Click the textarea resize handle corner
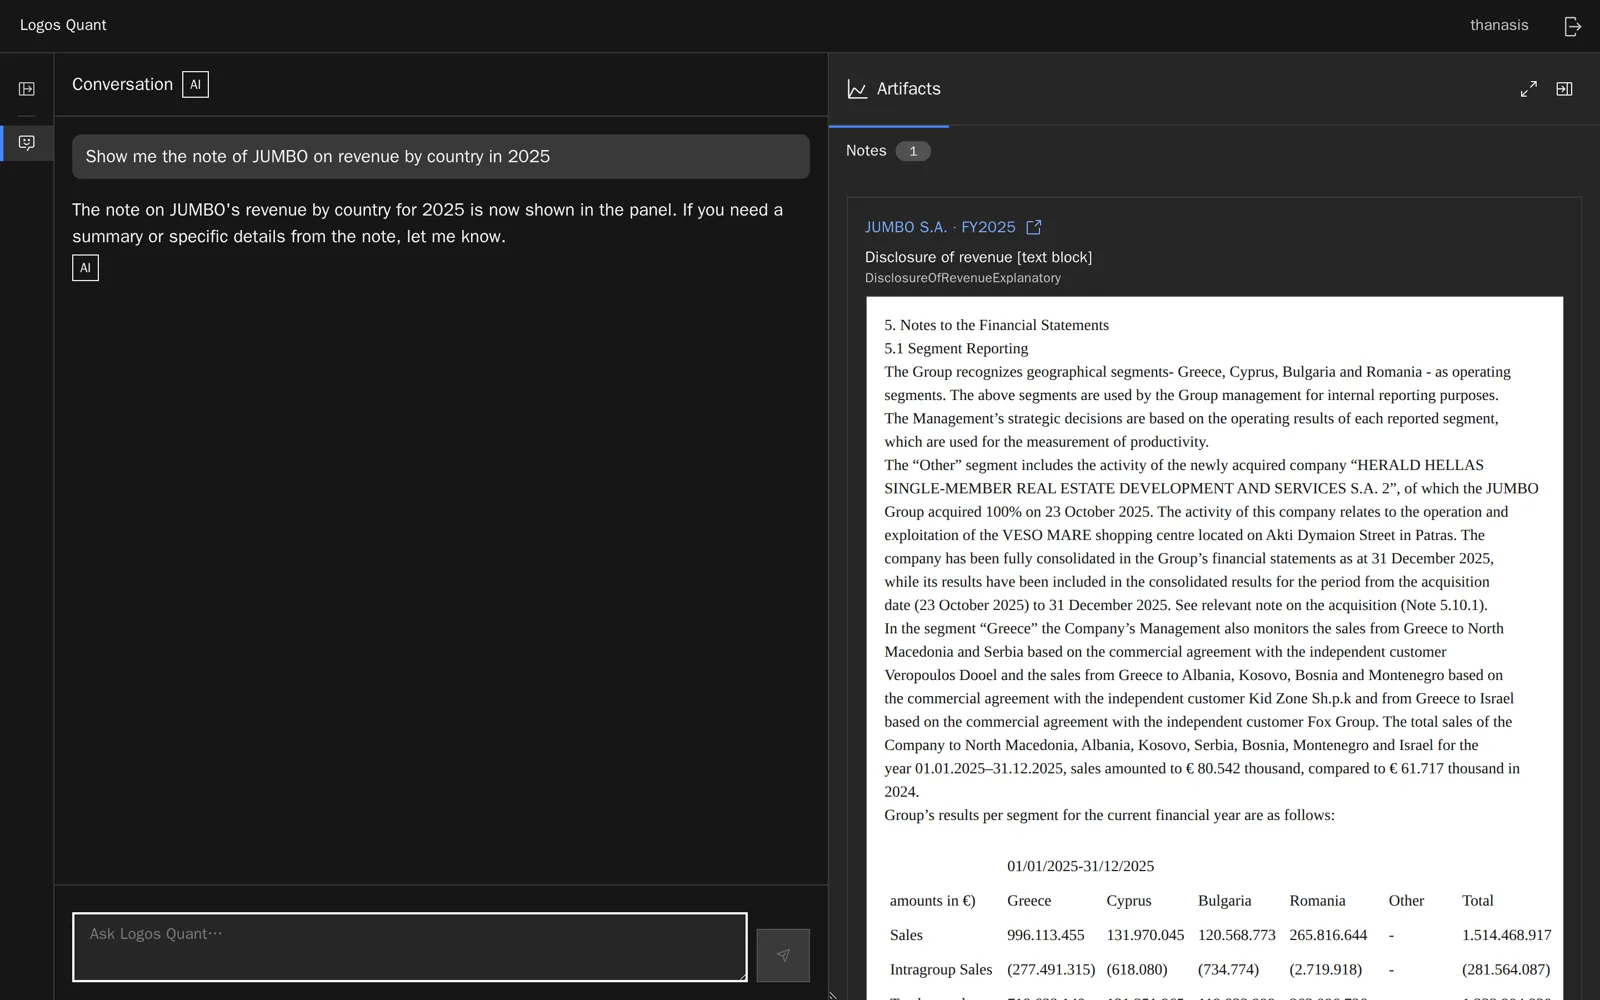The image size is (1600, 1000). click(741, 975)
